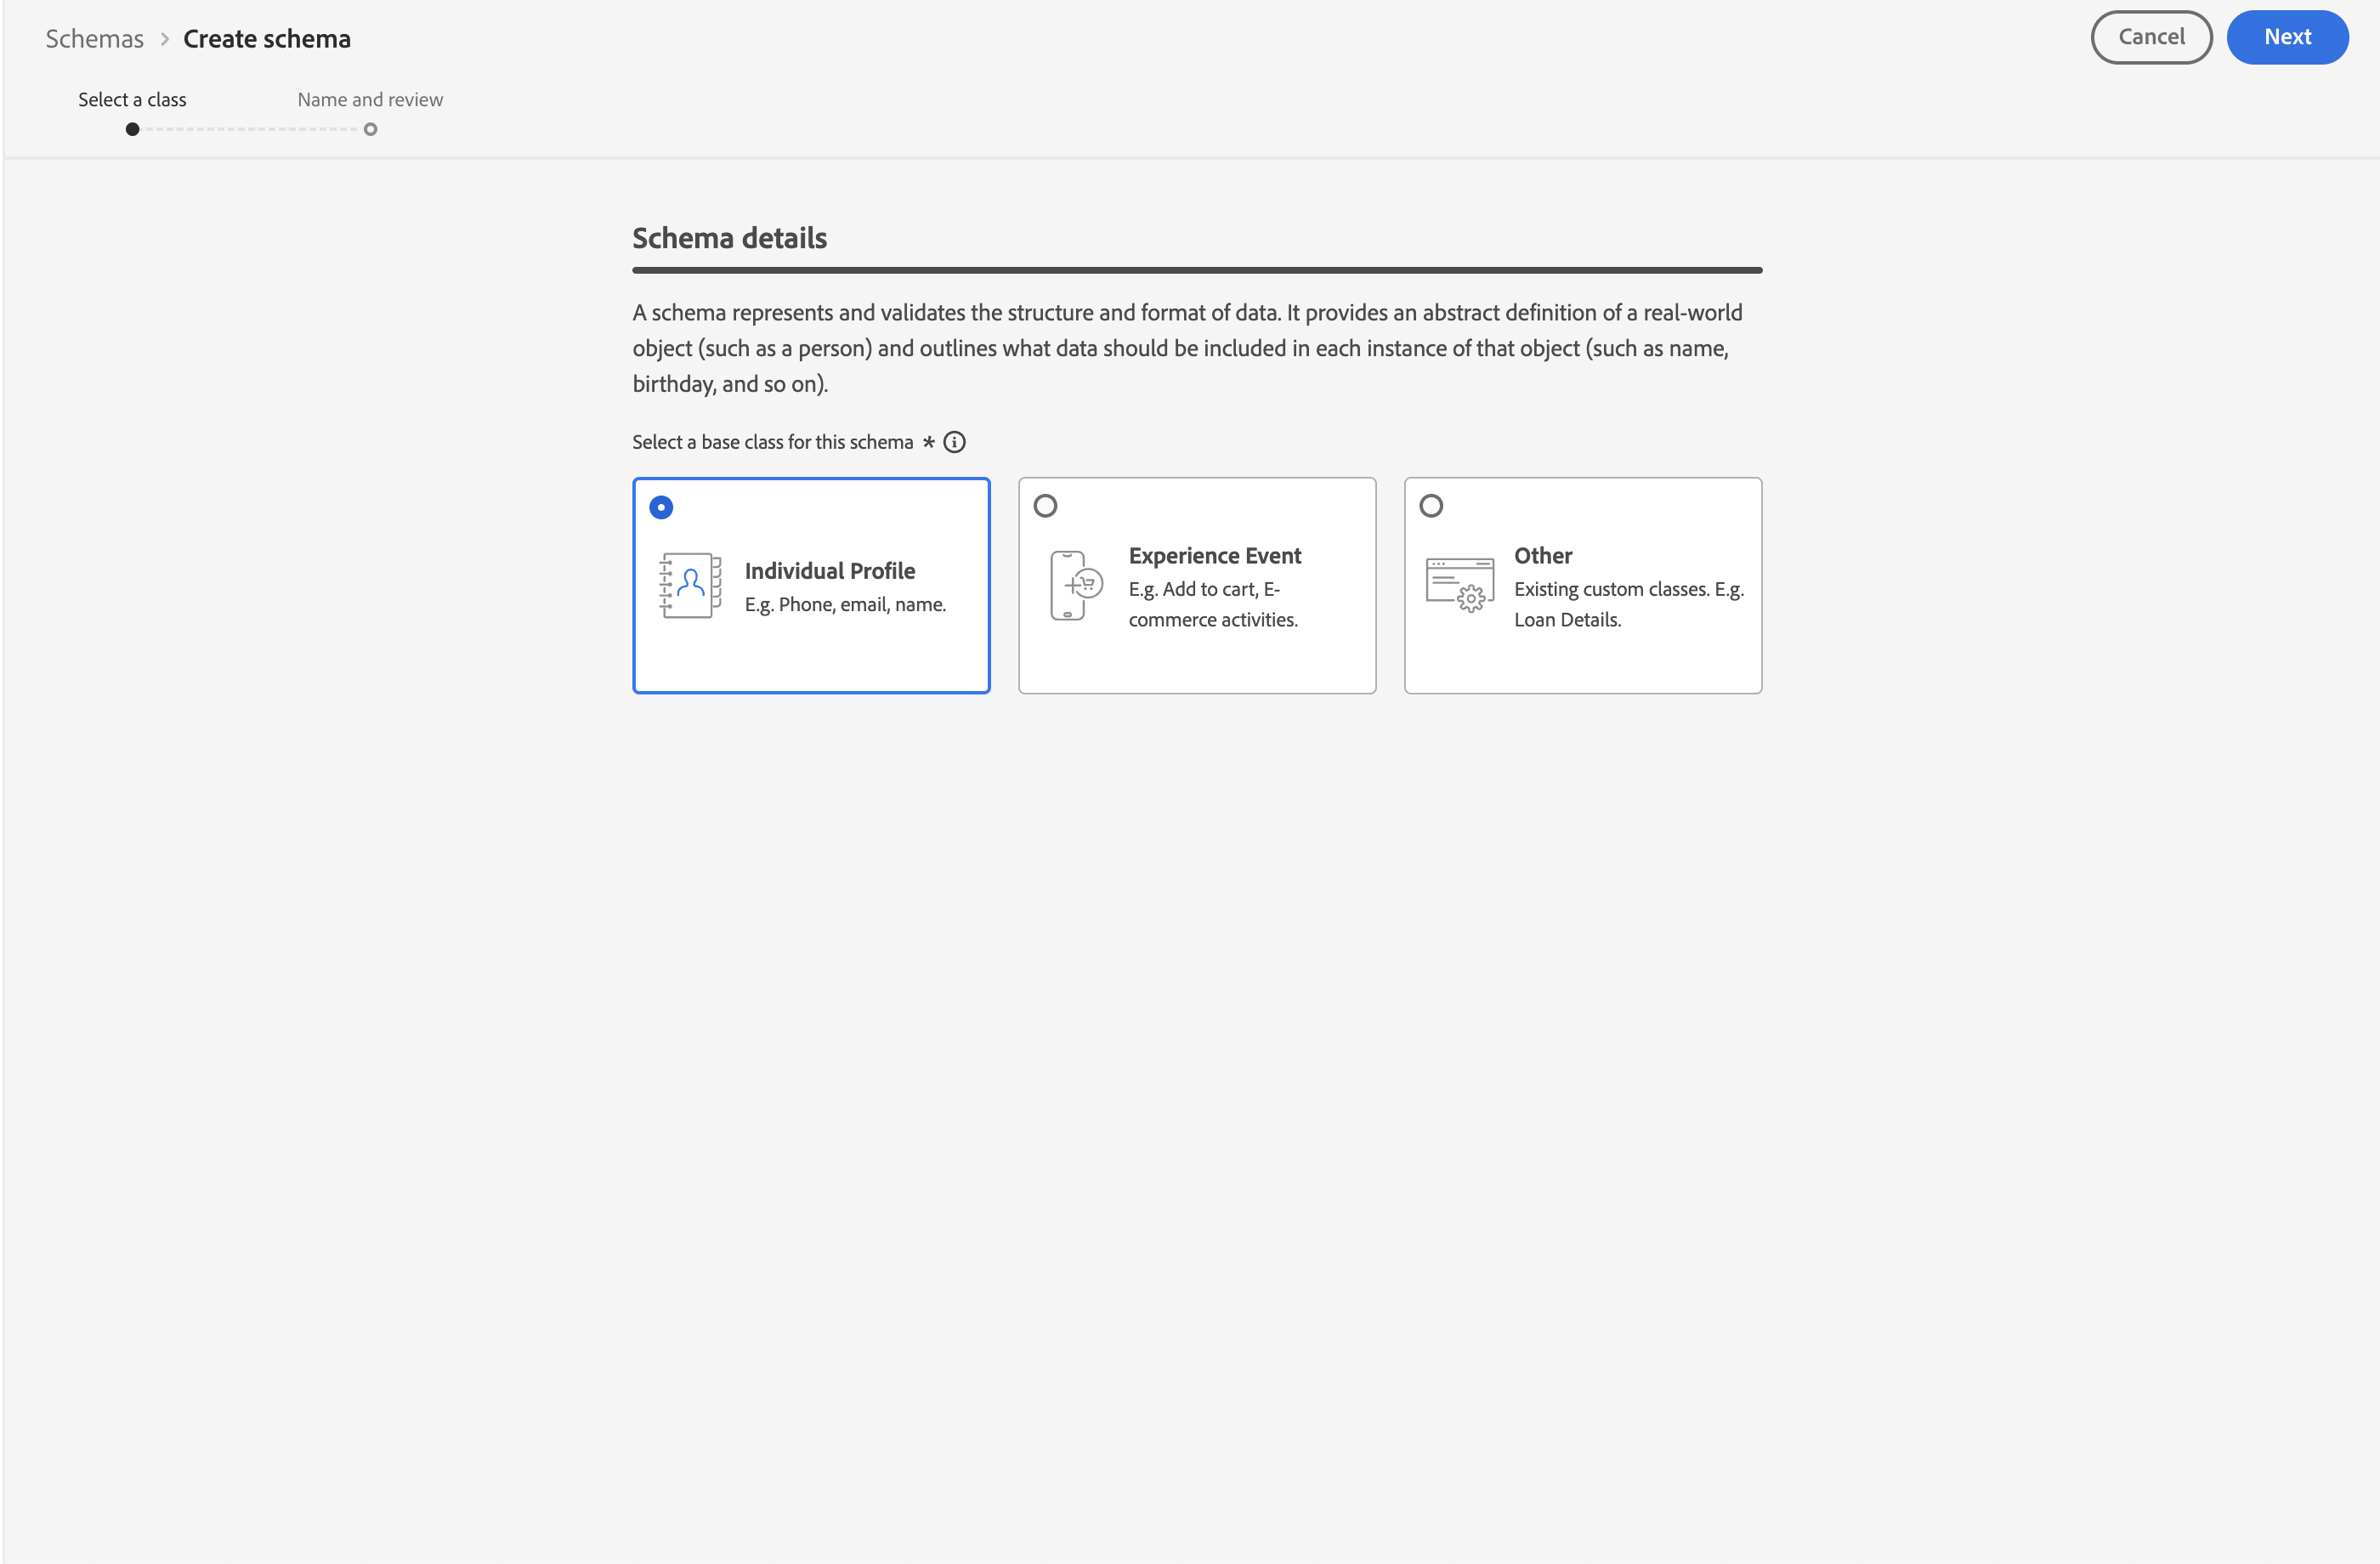The height and width of the screenshot is (1564, 2380).
Task: Select the Individual Profile radio button
Action: coord(661,508)
